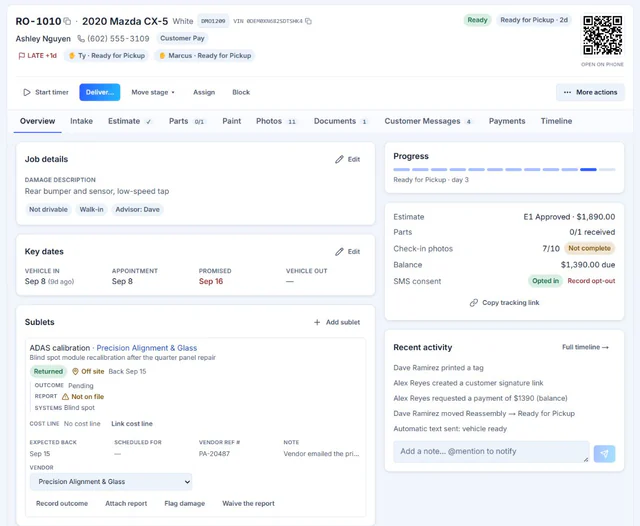This screenshot has width=640, height=526.
Task: Open the QR code for phone
Action: 602,35
